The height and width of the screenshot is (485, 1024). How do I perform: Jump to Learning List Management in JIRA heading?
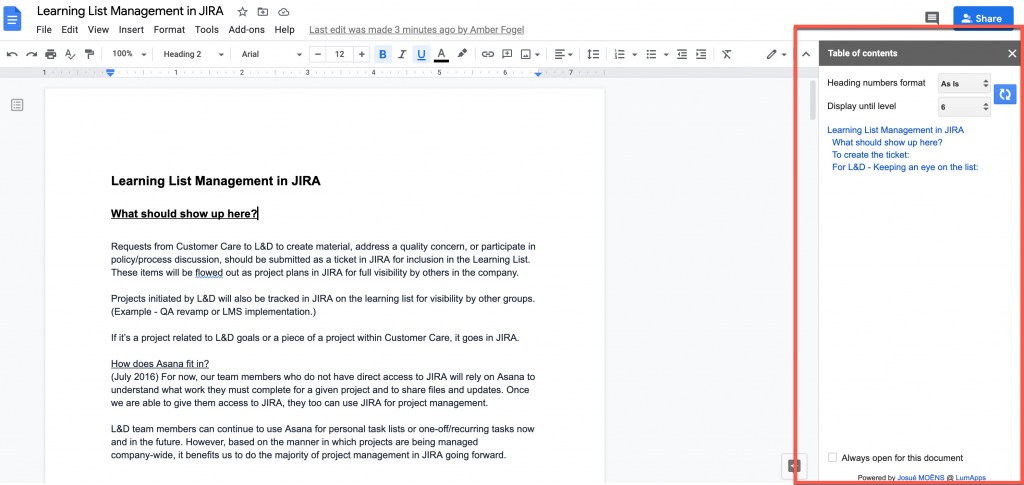[895, 130]
